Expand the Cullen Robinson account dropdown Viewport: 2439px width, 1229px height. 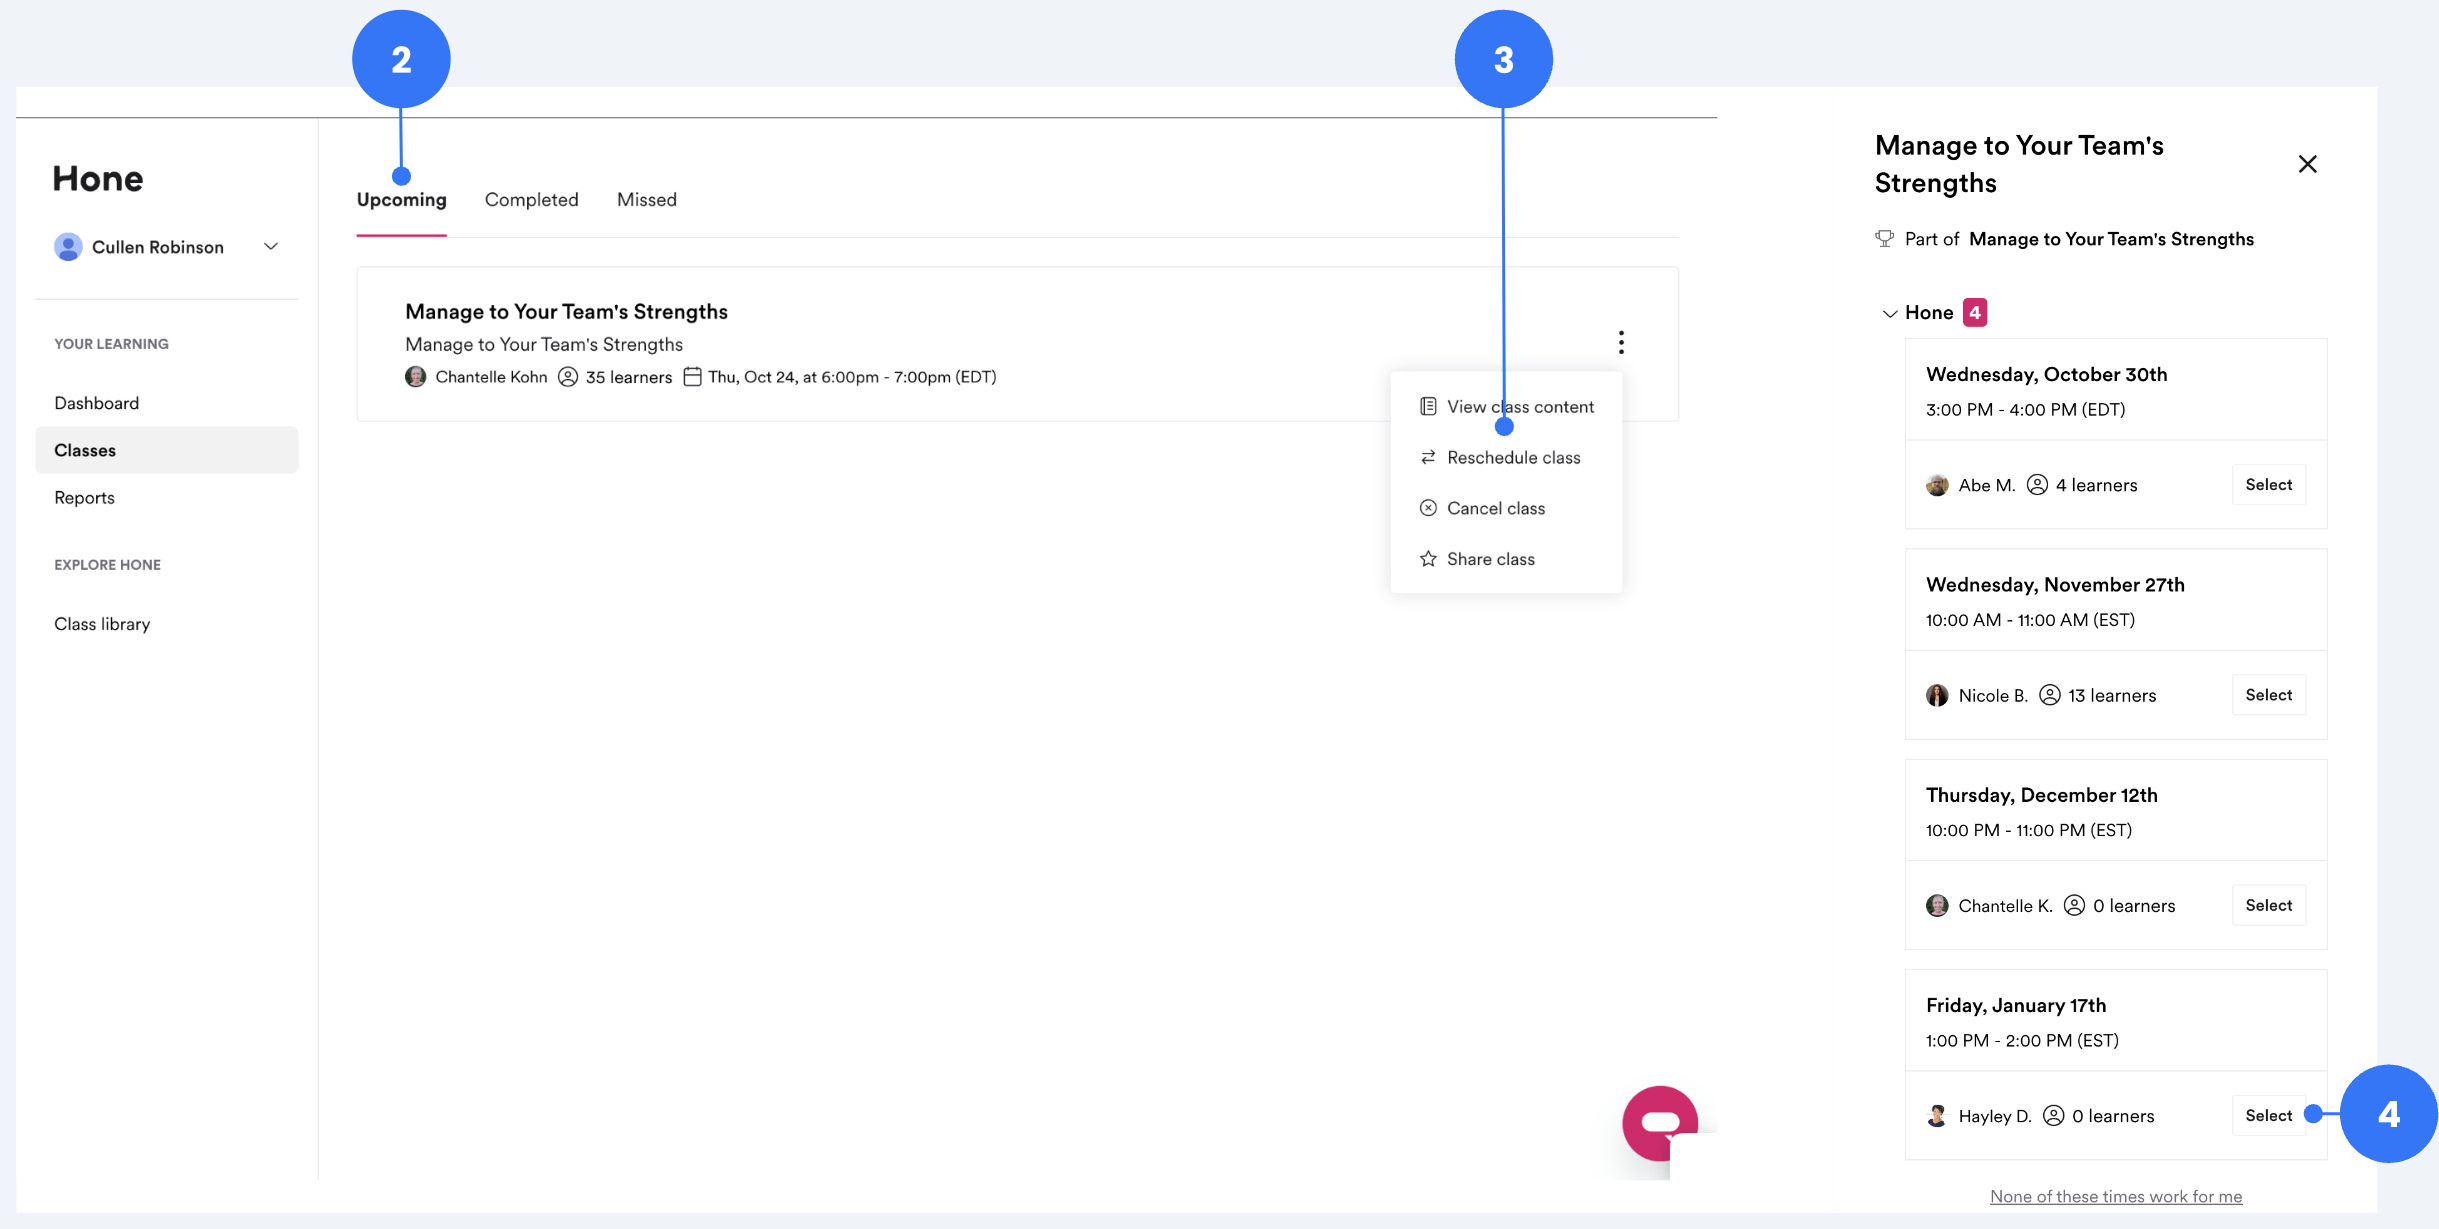(x=271, y=247)
